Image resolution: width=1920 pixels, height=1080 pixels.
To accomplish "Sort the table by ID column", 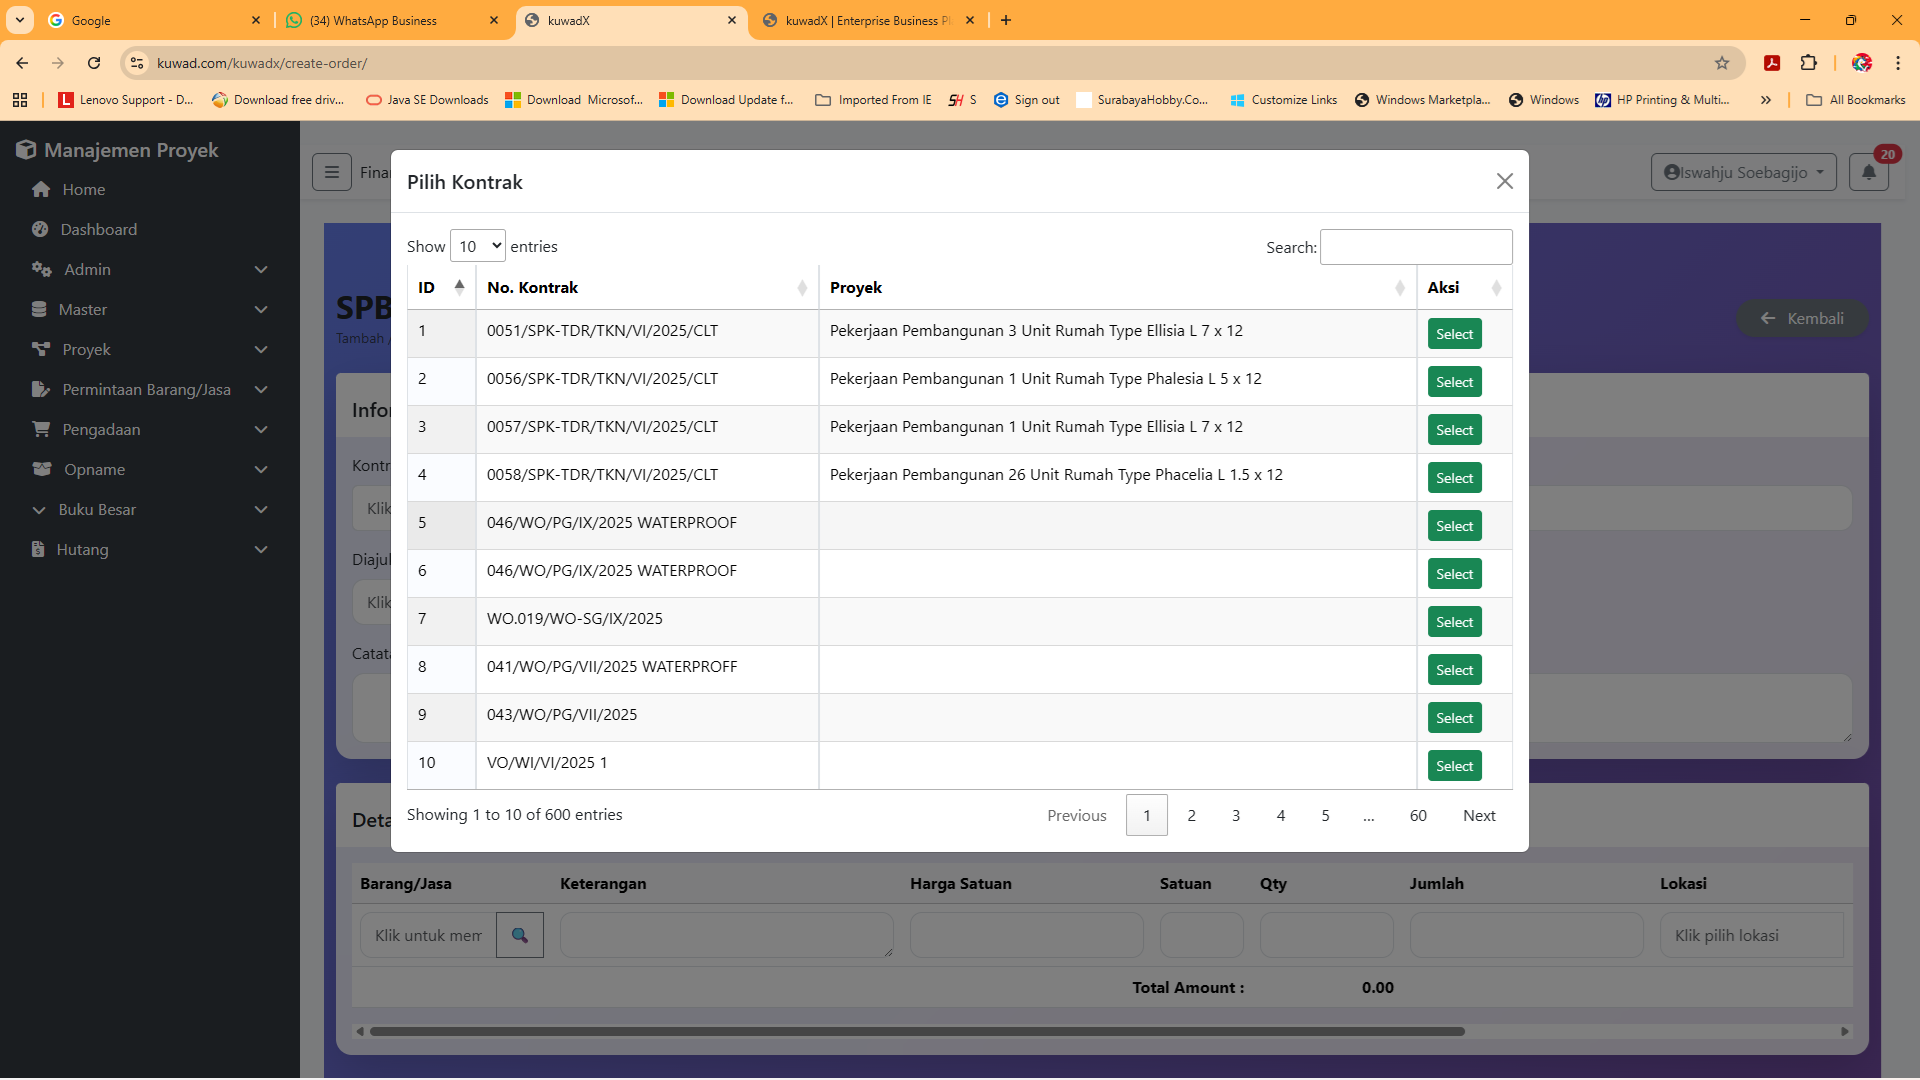I will (441, 288).
